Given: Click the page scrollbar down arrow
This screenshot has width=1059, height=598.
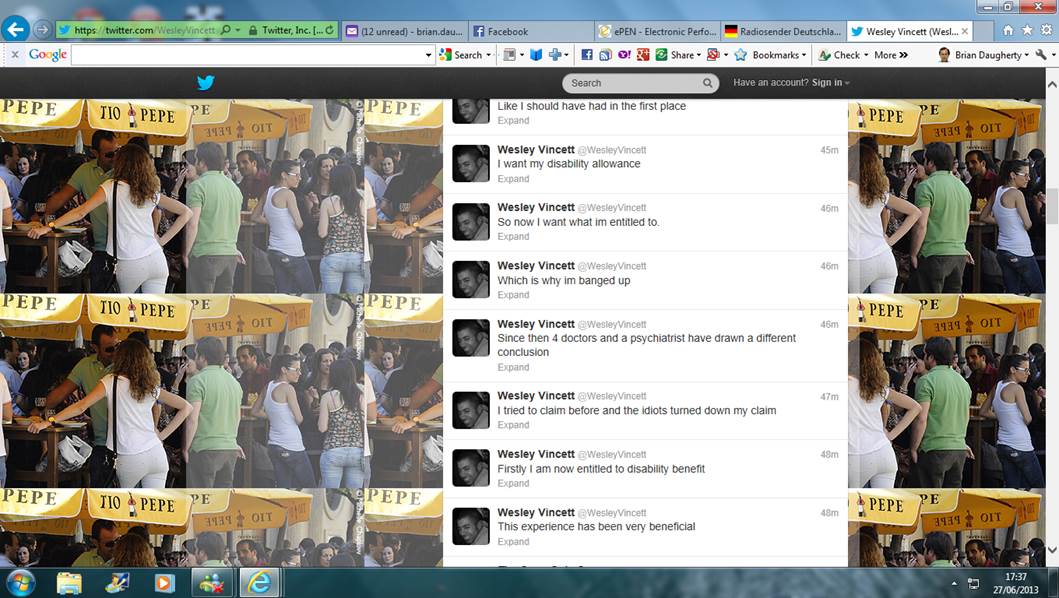Looking at the screenshot, I should point(1052,550).
